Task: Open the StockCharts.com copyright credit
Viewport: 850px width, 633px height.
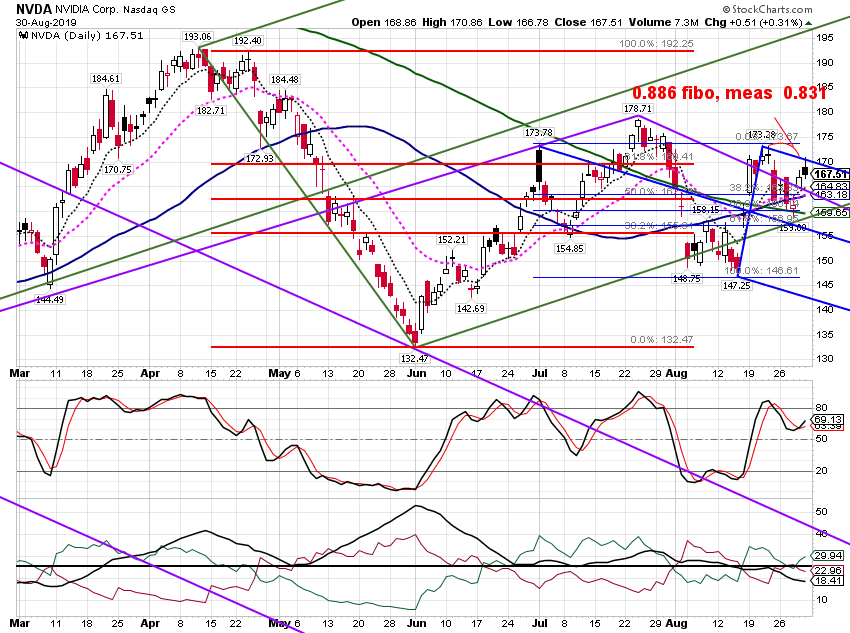Action: coord(767,9)
